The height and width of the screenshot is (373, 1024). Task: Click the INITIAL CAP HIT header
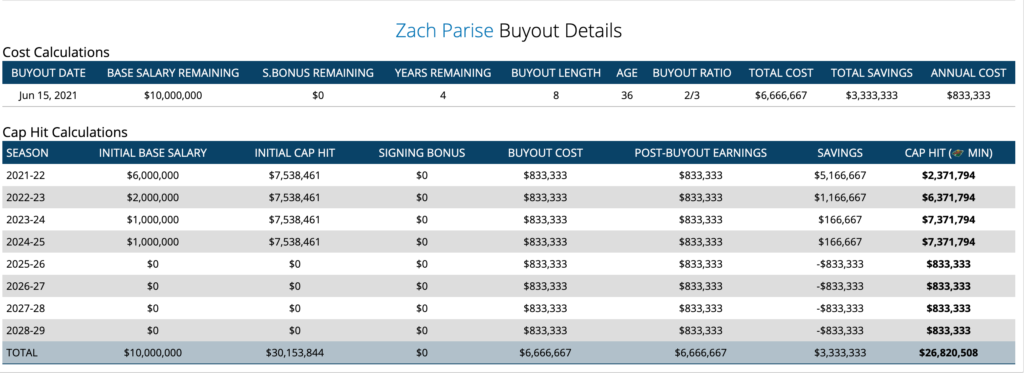pyautogui.click(x=295, y=154)
